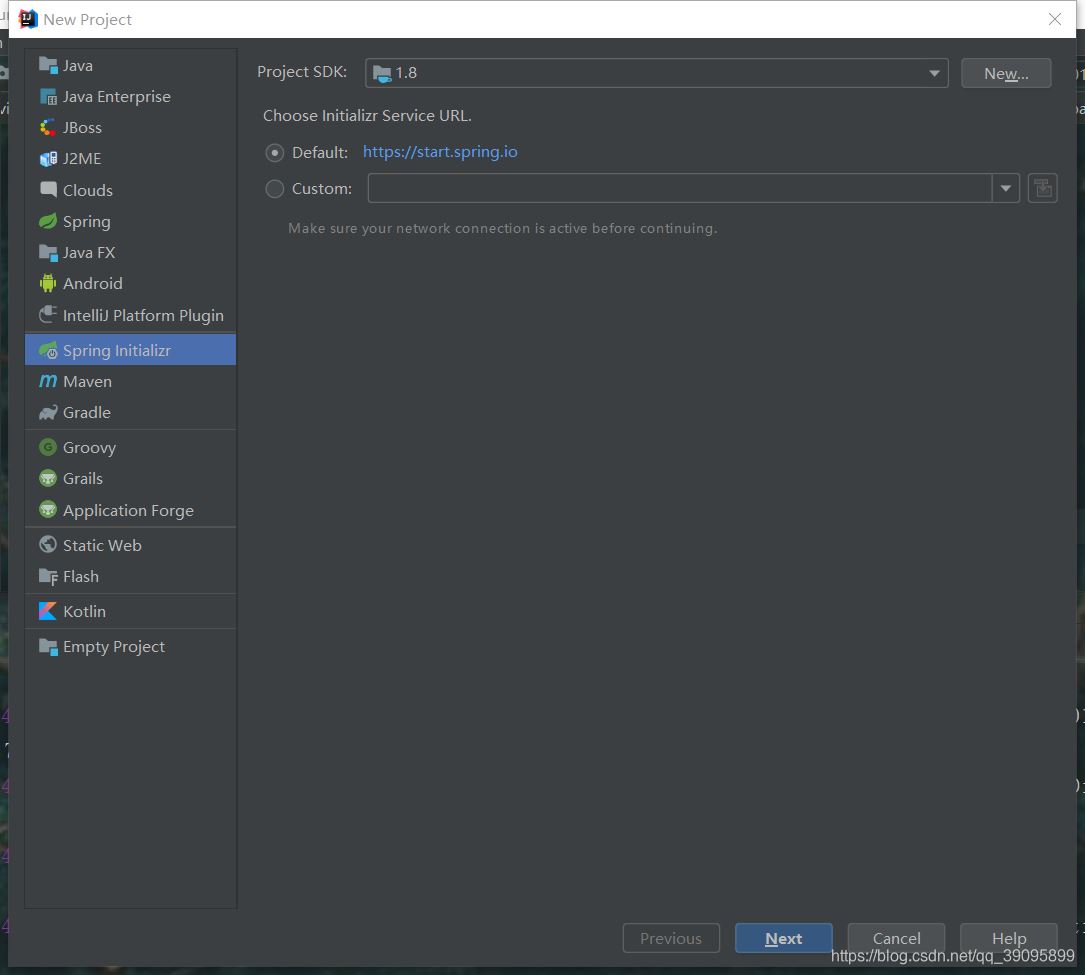Click the disabled Previous button
The image size is (1085, 975).
pyautogui.click(x=671, y=938)
